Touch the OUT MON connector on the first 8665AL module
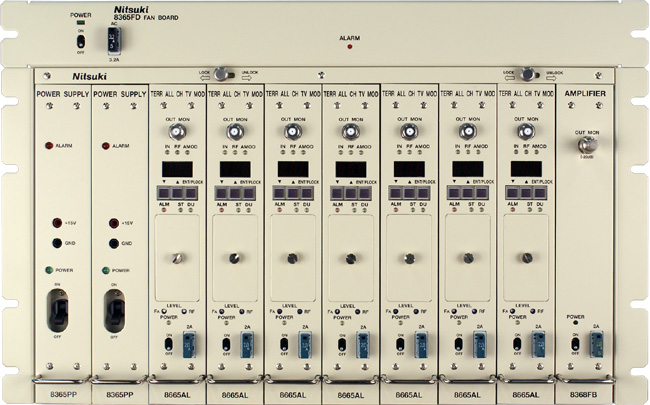Image resolution: width=650 pixels, height=405 pixels. [177, 133]
